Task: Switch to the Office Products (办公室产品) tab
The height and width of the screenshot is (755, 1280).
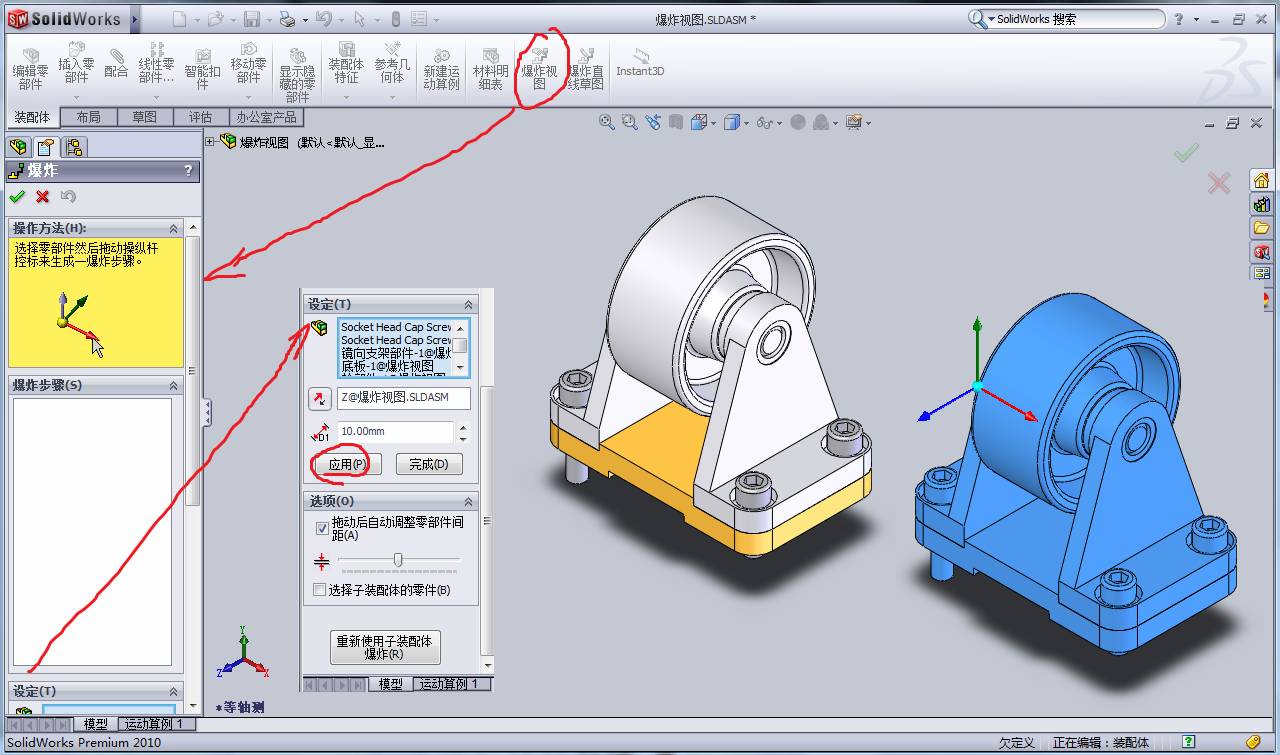Action: click(x=266, y=117)
